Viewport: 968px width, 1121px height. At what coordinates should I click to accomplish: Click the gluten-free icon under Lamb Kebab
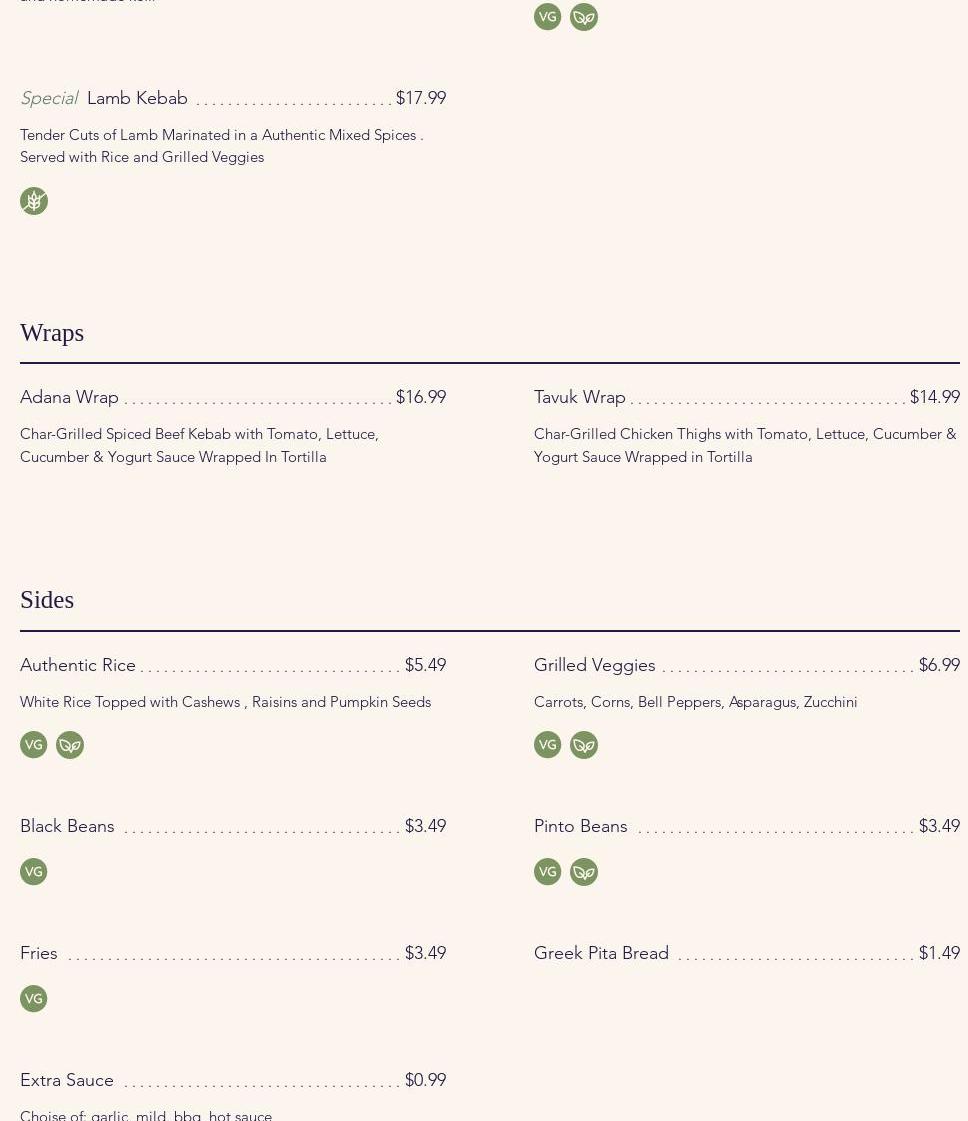coord(34,201)
